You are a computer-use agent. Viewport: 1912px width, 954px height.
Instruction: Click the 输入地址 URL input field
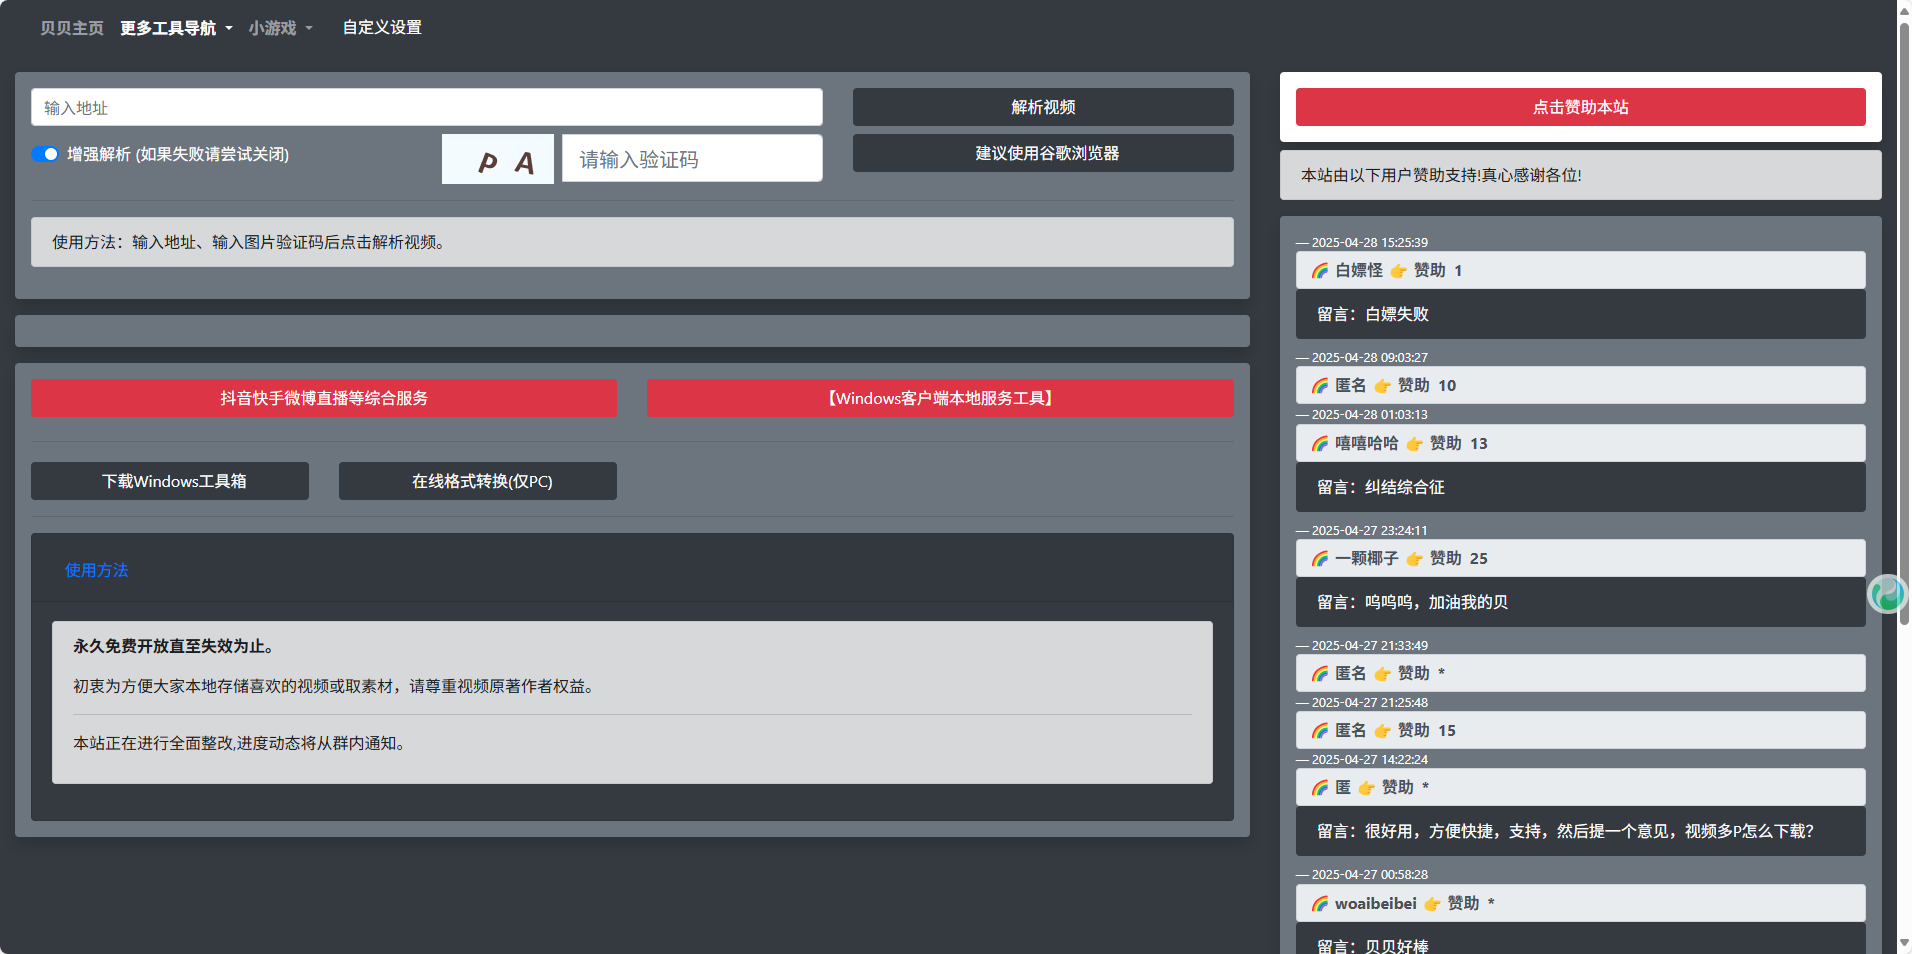click(x=427, y=108)
